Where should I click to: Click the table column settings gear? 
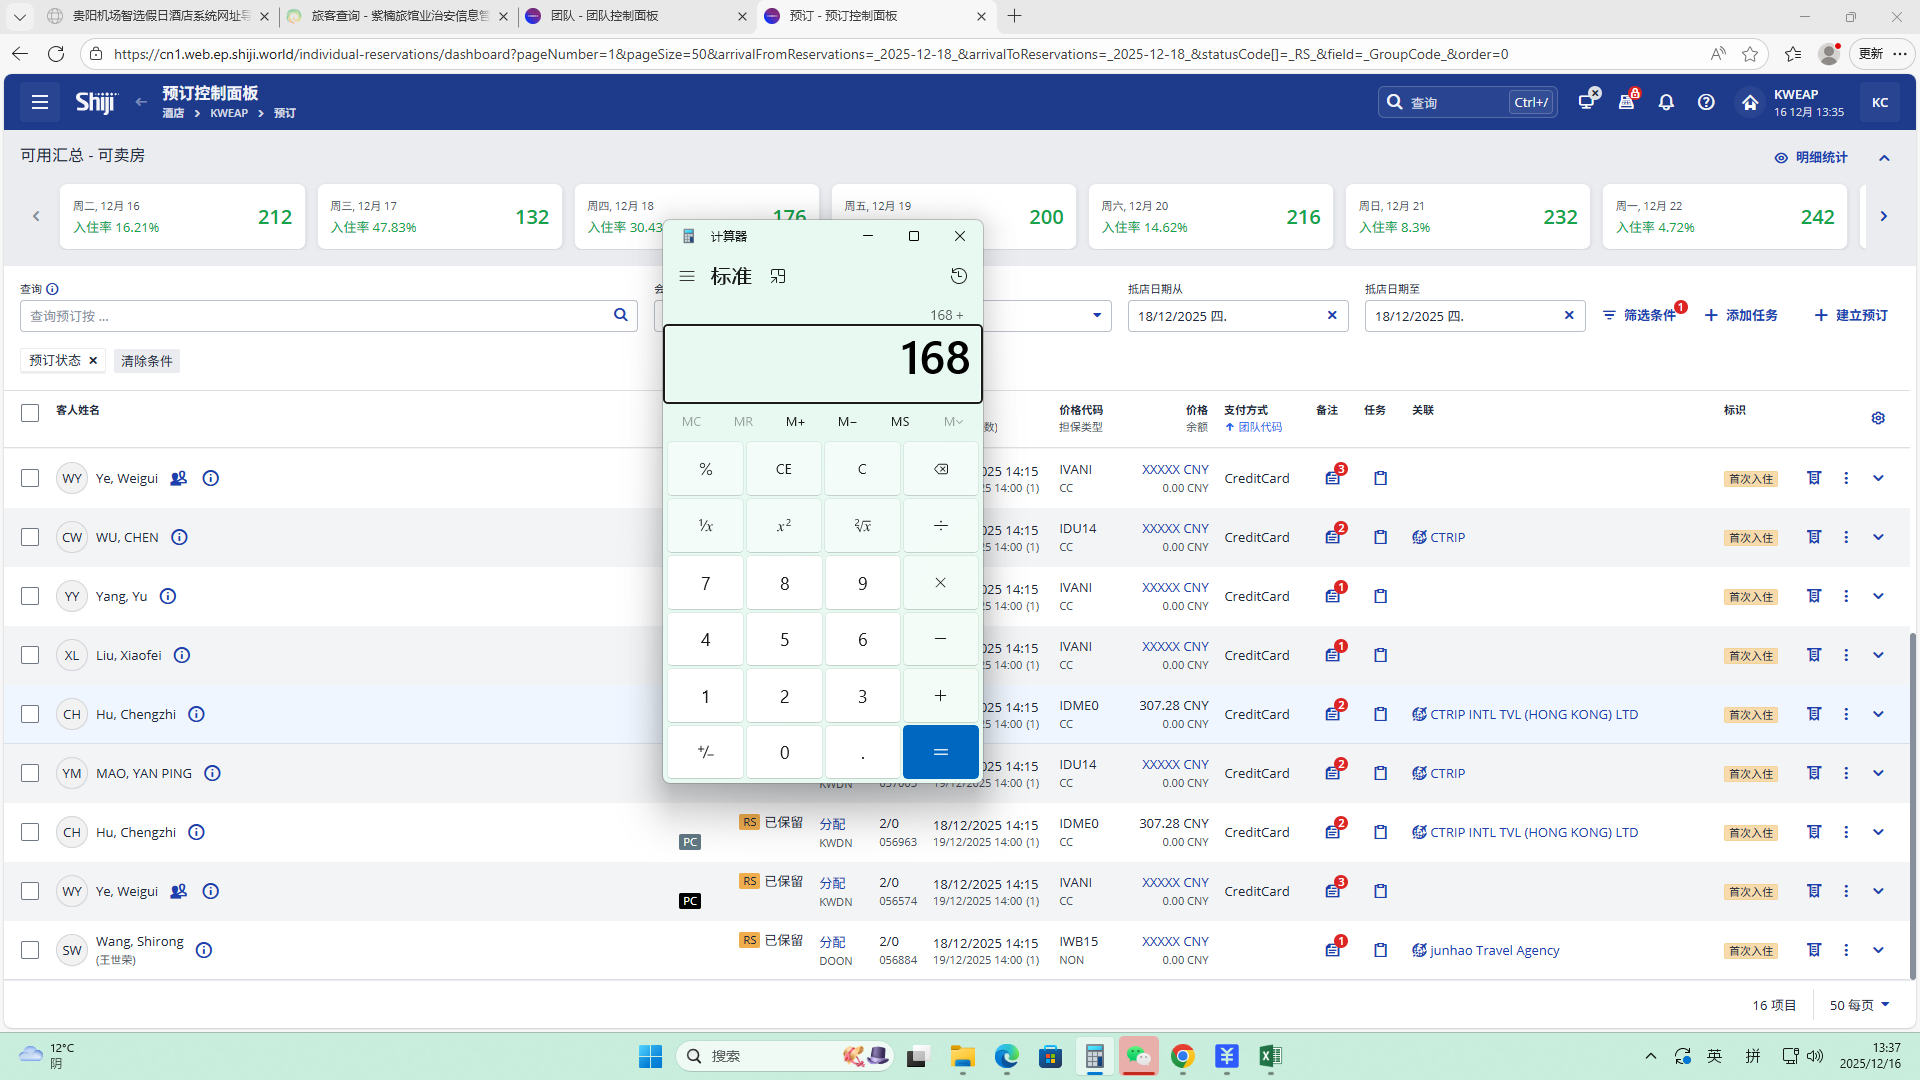1878,418
